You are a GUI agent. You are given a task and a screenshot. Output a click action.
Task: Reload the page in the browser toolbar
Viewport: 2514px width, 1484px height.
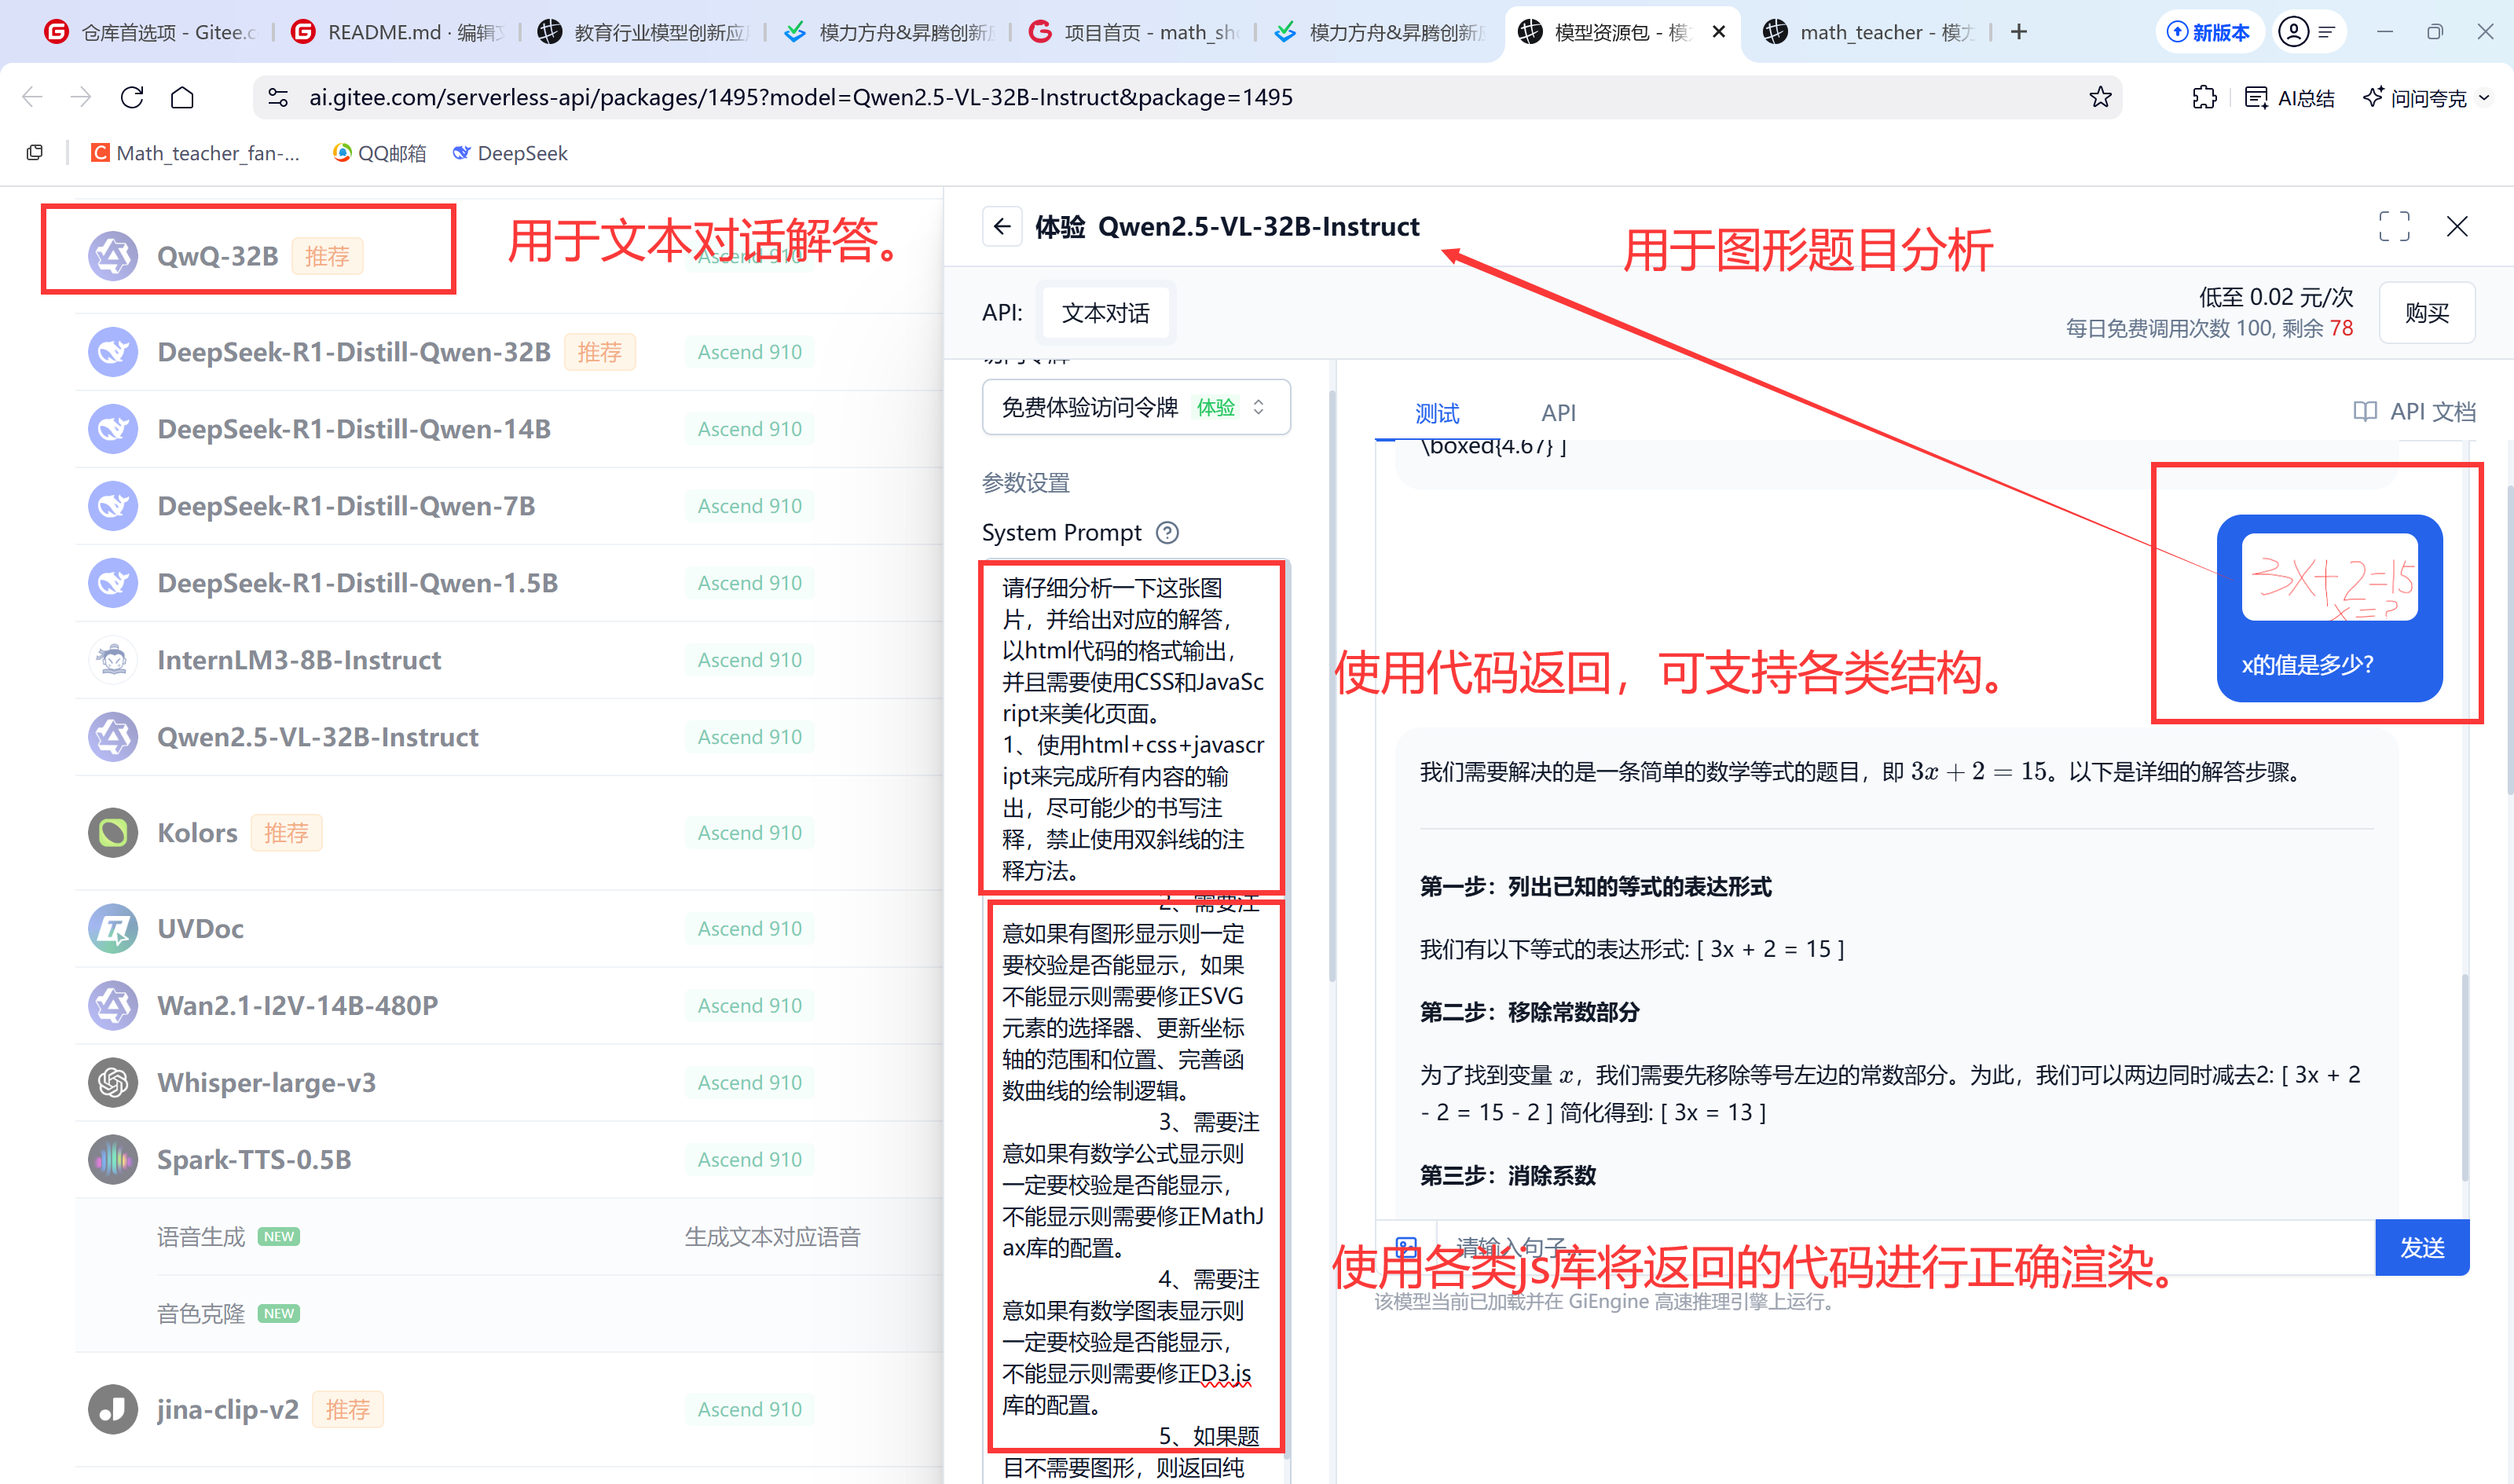pyautogui.click(x=132, y=97)
